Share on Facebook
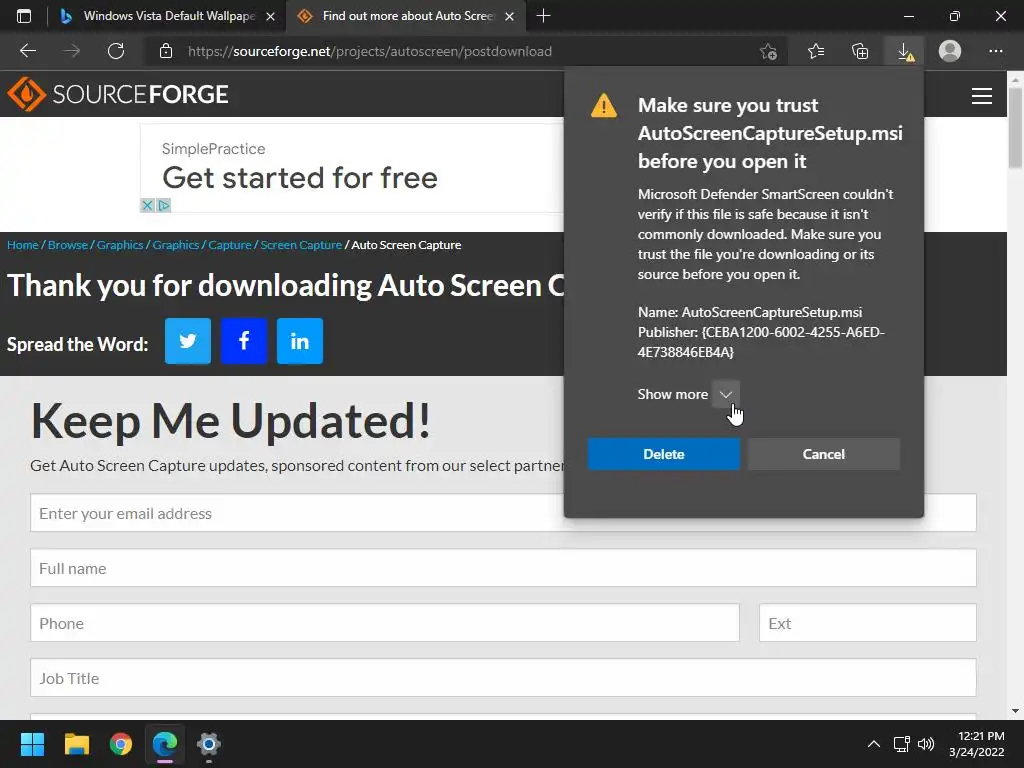The width and height of the screenshot is (1024, 768). [x=244, y=341]
